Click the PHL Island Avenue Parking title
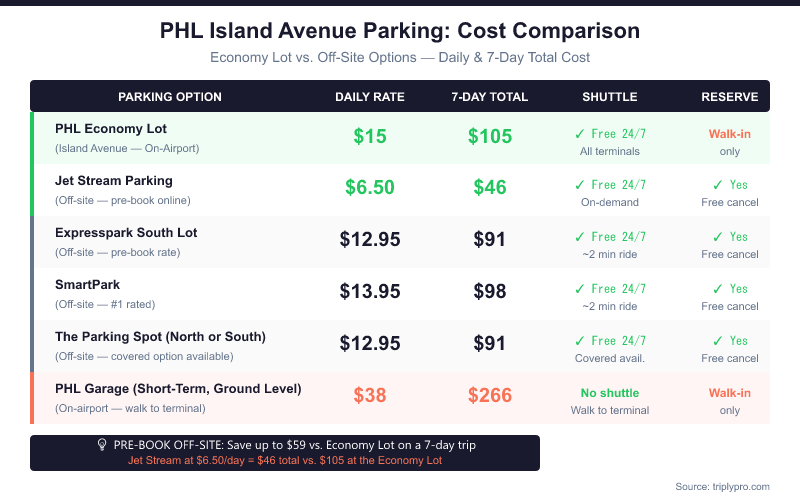 click(400, 31)
